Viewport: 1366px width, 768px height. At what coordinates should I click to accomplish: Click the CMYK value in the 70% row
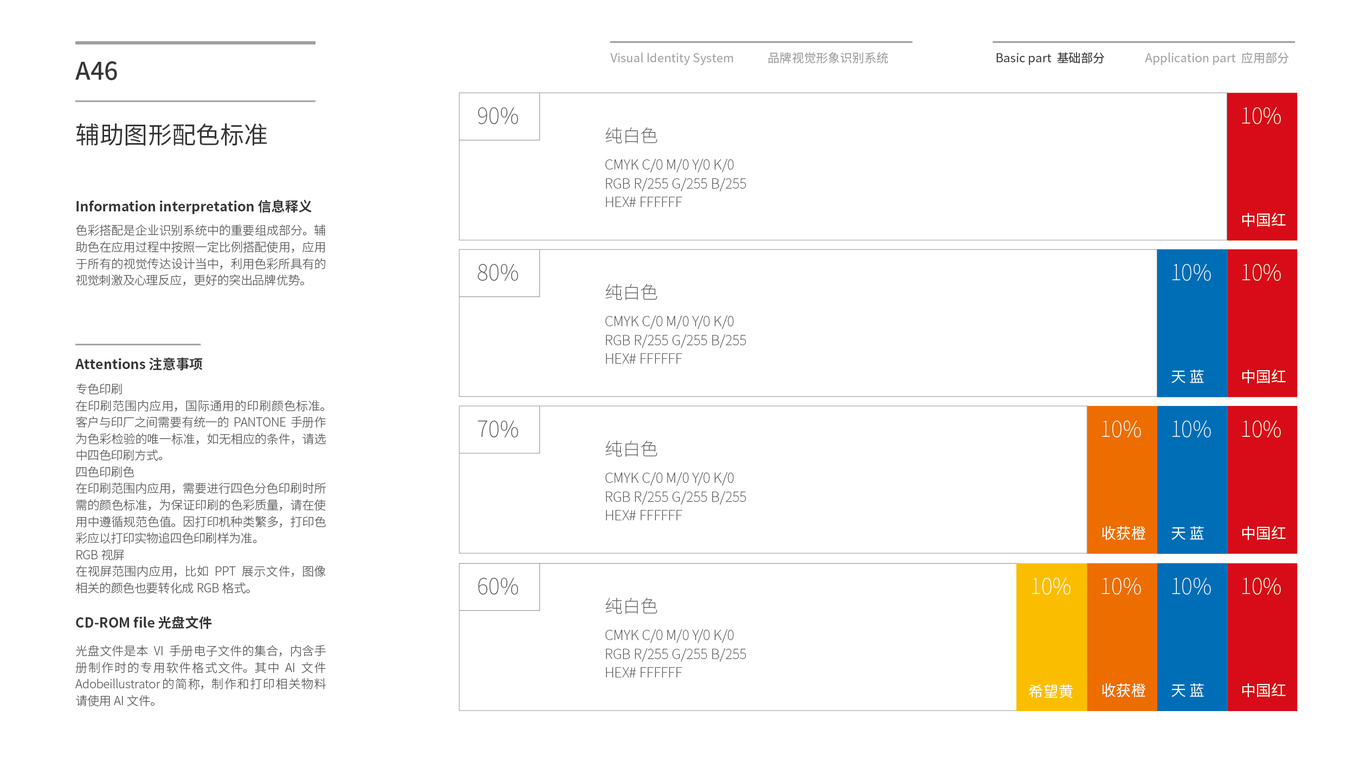coord(669,478)
